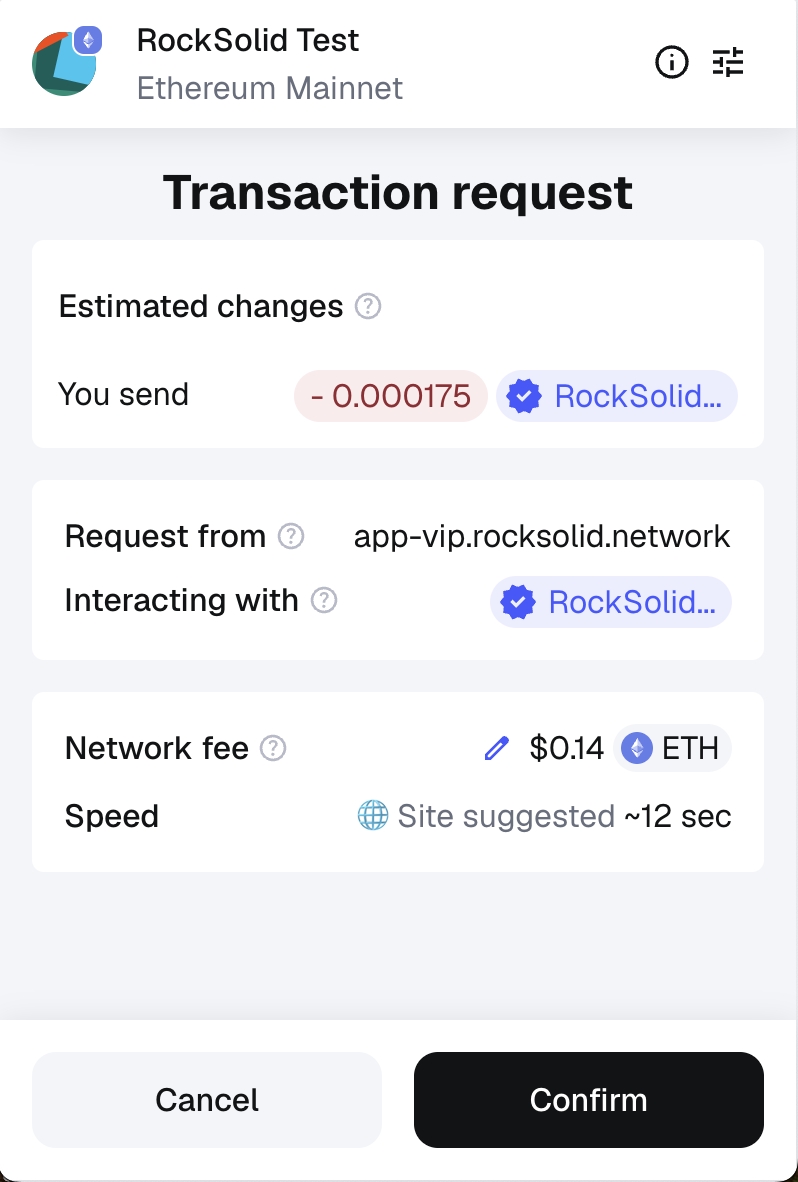Screen dimensions: 798x1182
Task: Click the RockSolid Test account name
Action: [248, 41]
